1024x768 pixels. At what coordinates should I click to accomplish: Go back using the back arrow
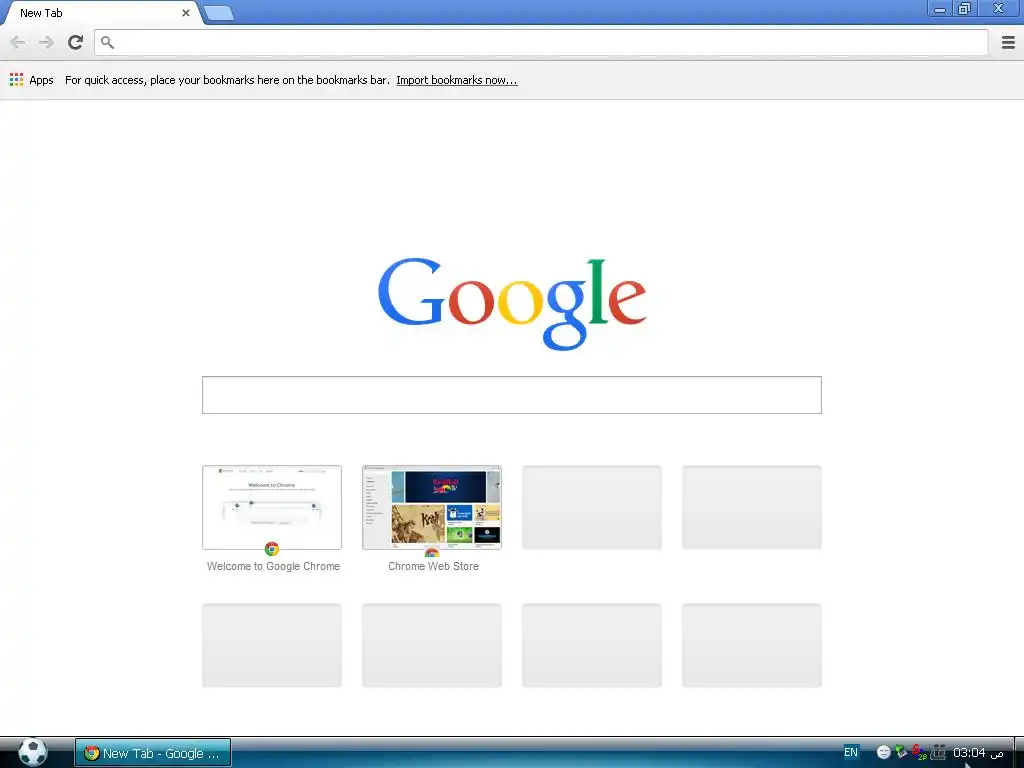18,42
